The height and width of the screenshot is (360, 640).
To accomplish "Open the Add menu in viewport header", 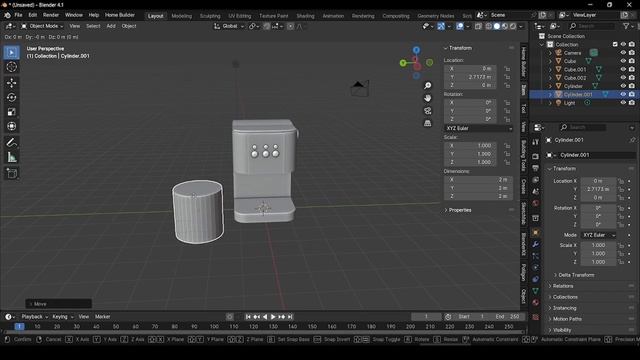I will (111, 26).
